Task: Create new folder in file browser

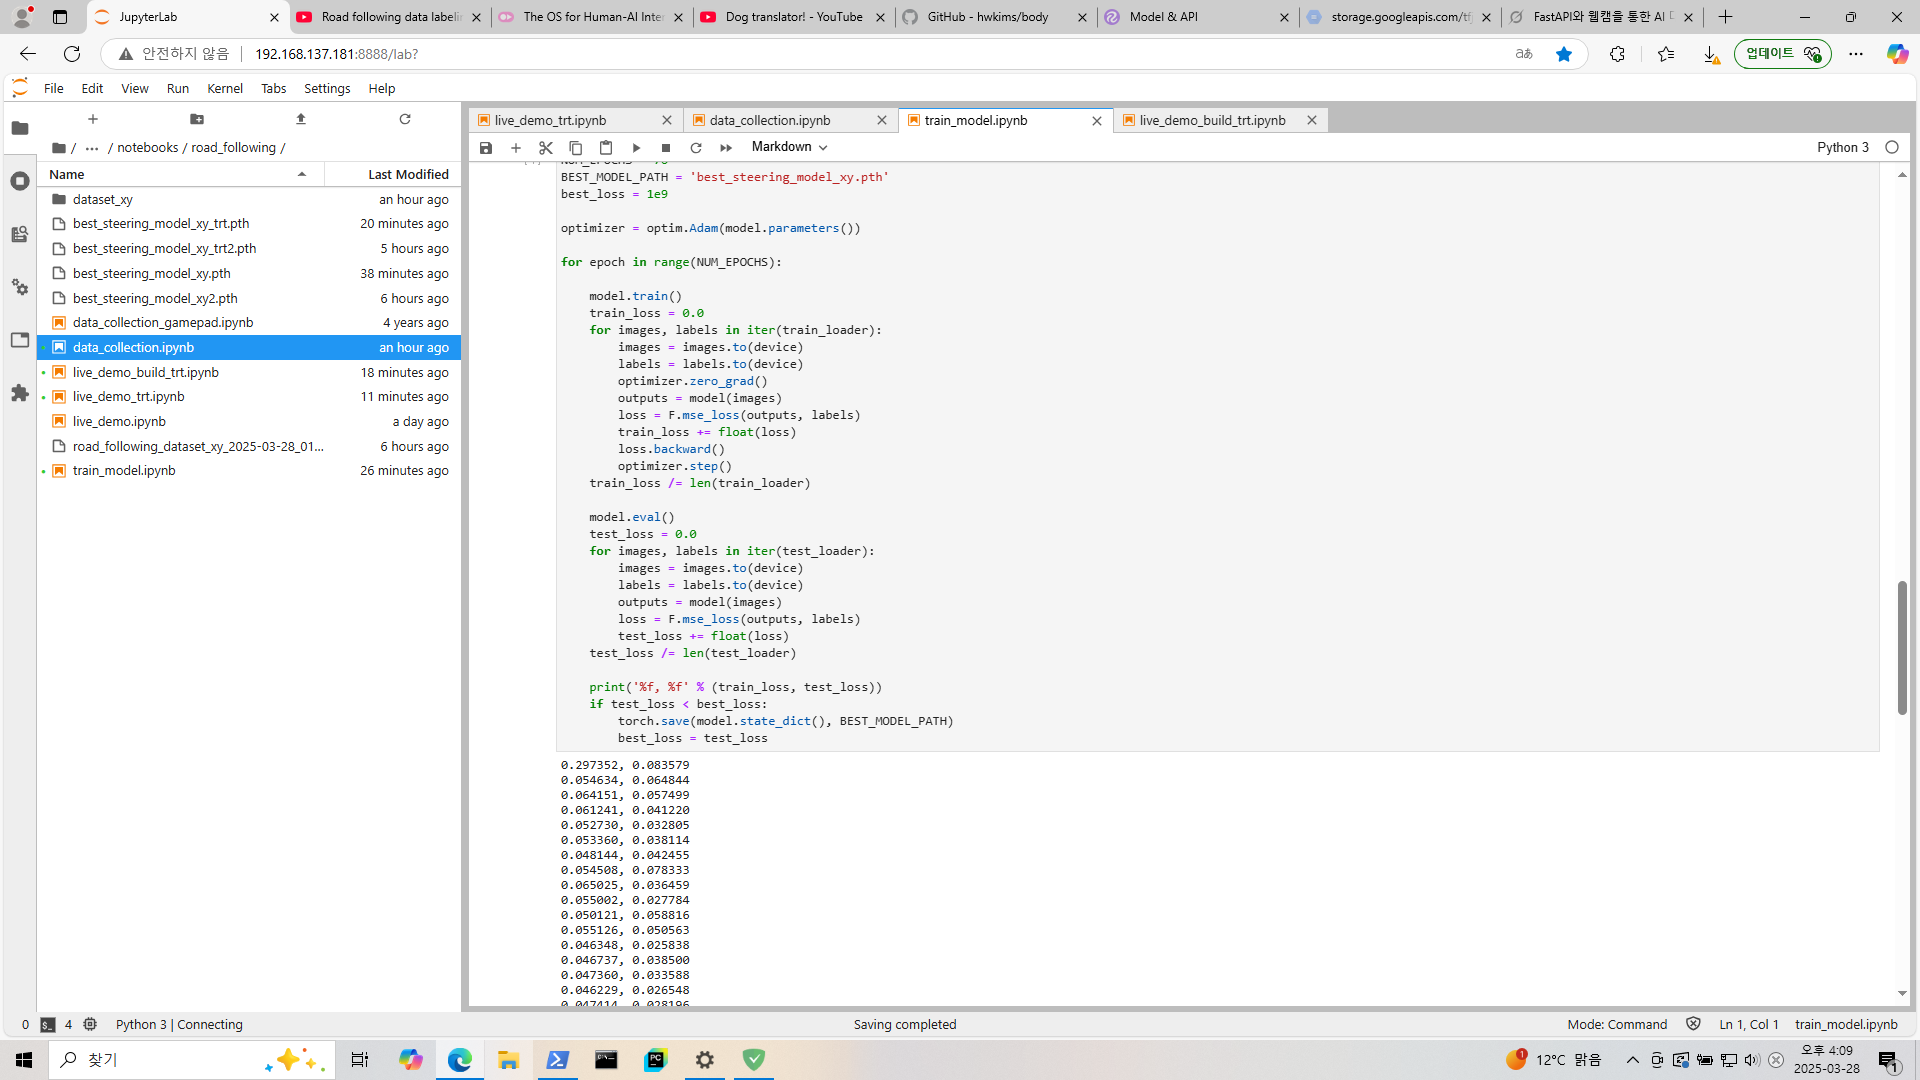Action: (197, 119)
